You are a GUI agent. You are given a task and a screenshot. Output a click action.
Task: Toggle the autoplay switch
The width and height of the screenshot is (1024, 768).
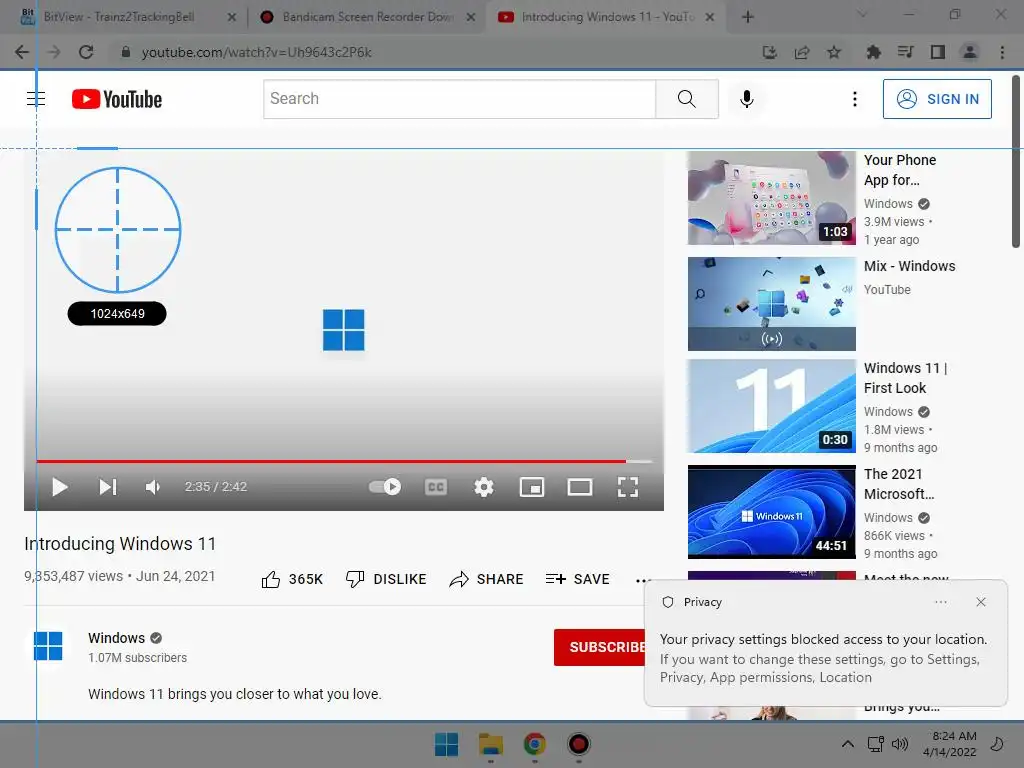385,487
